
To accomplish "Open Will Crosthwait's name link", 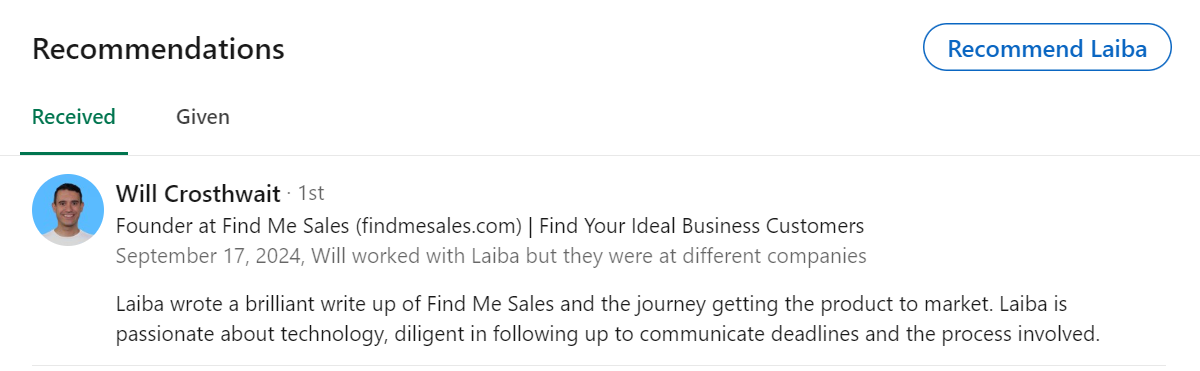I will click(x=198, y=193).
